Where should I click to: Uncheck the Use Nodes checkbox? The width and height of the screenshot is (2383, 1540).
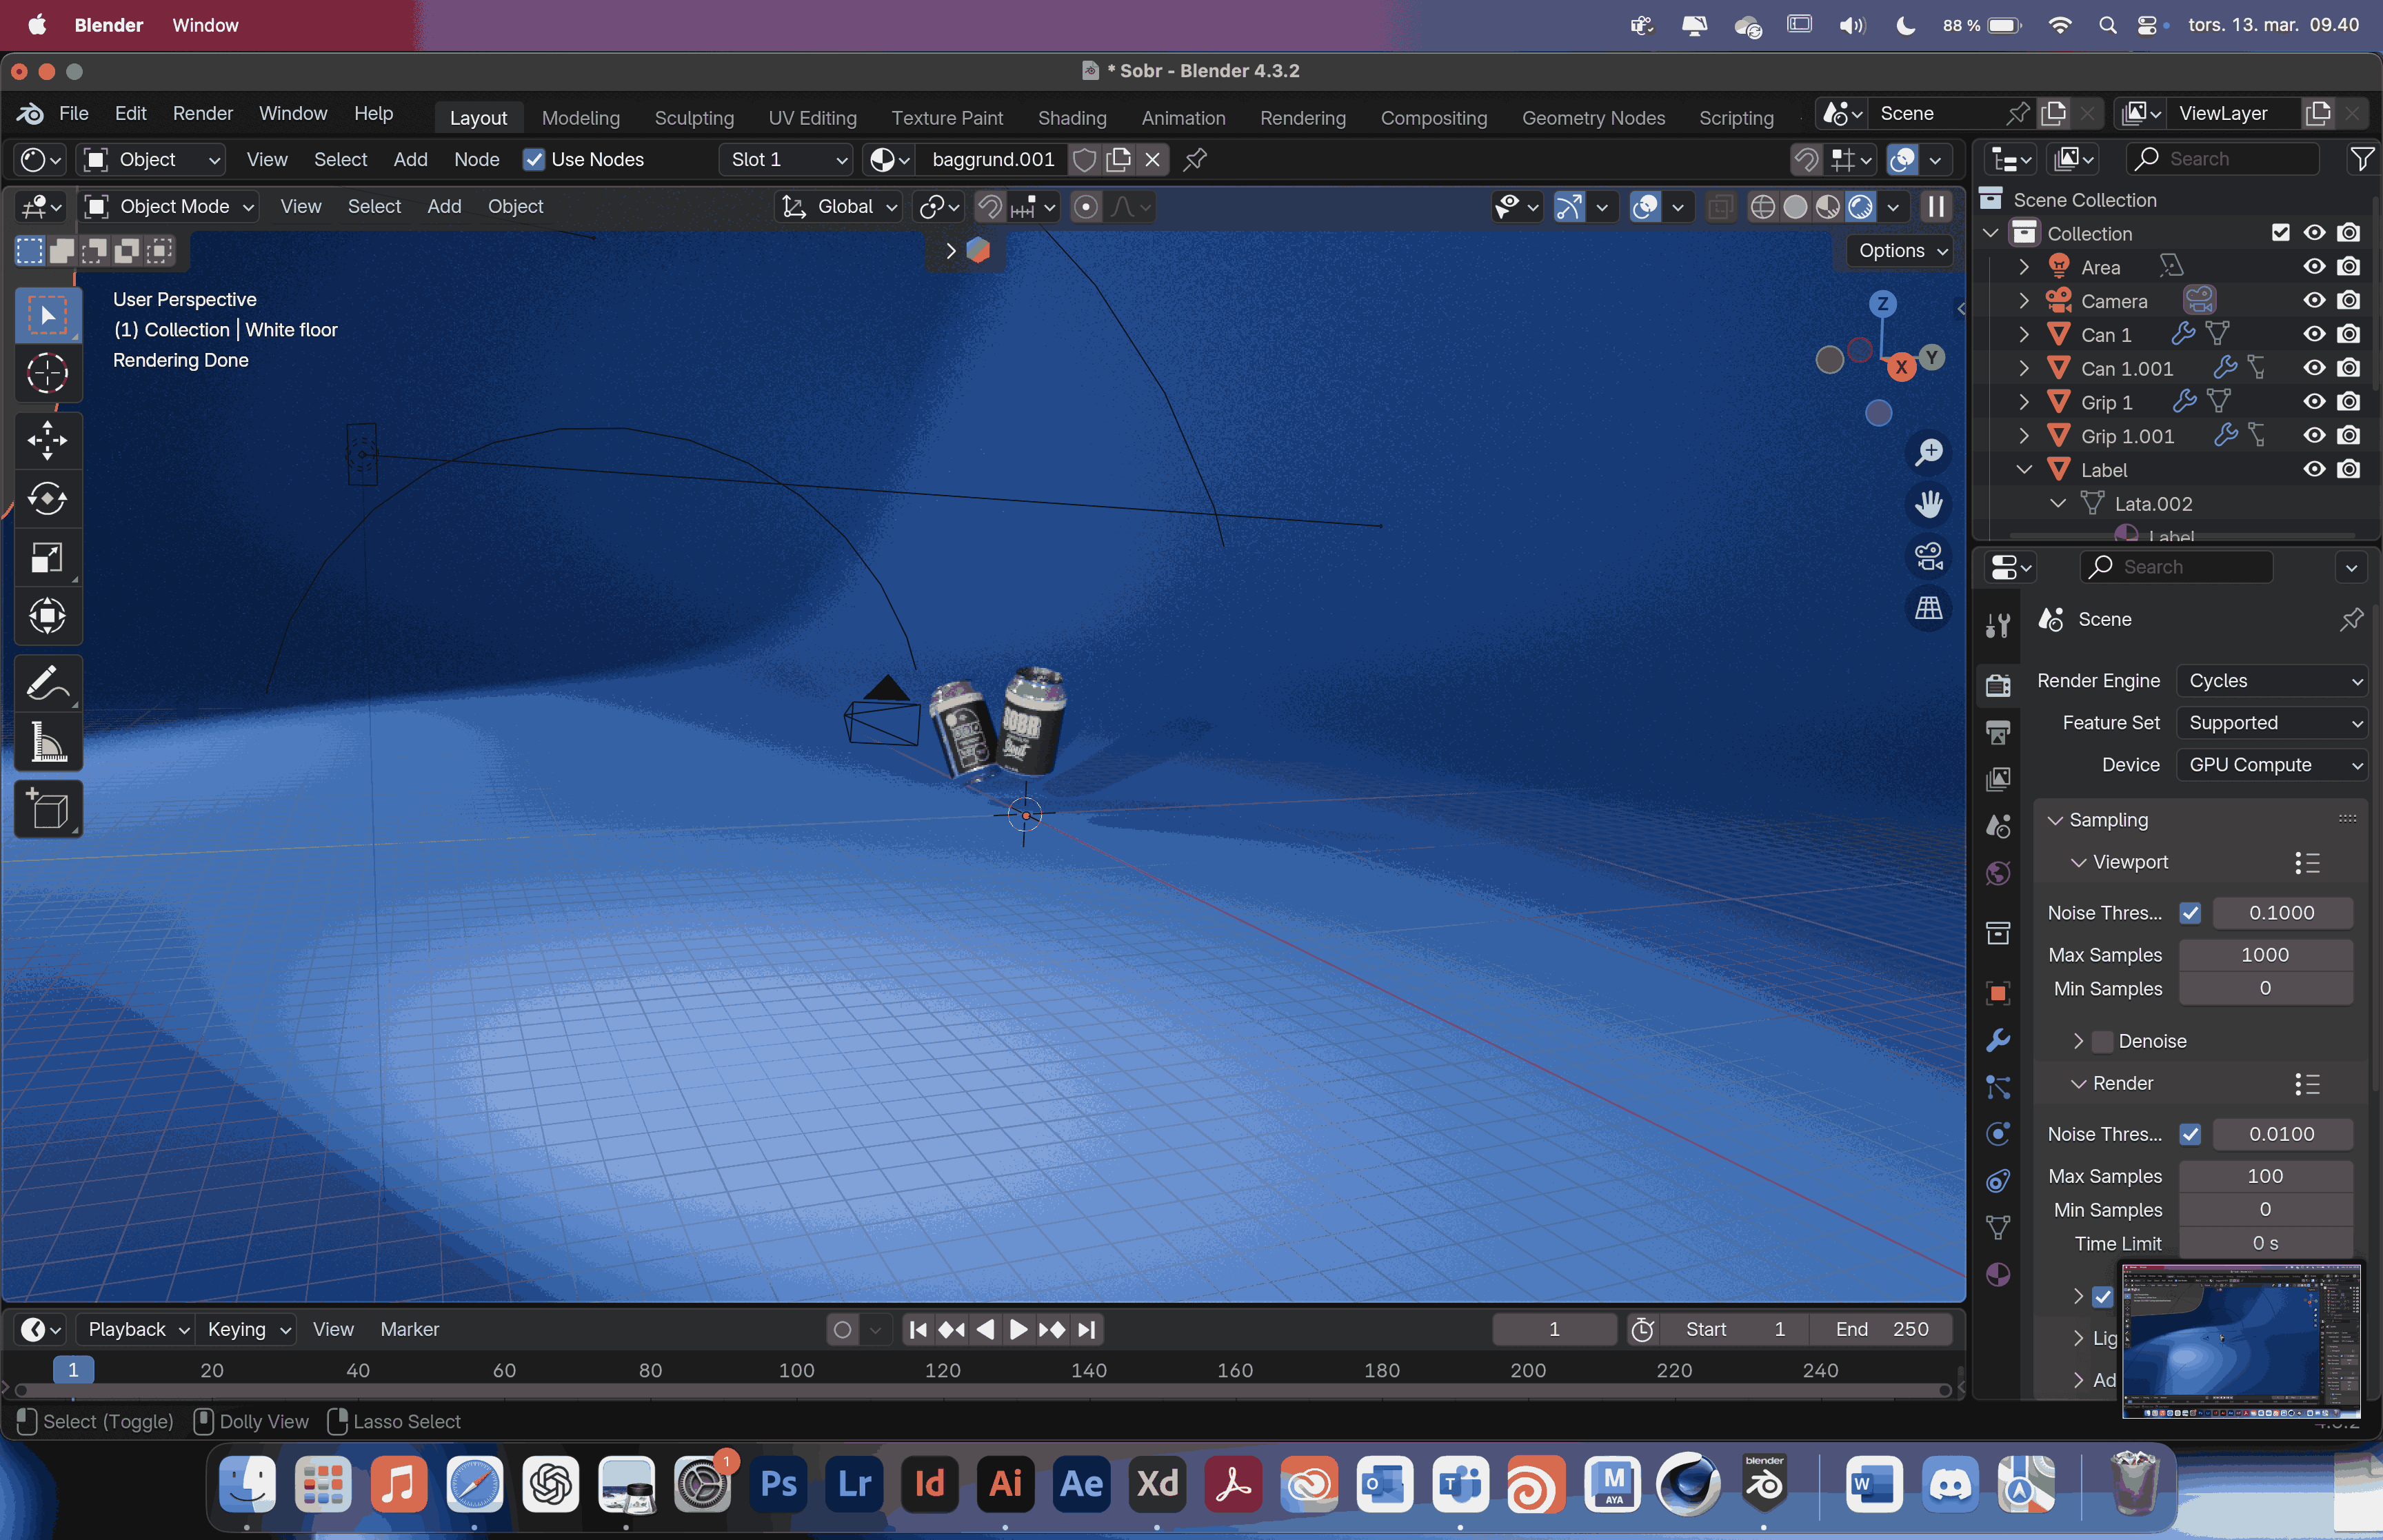[534, 160]
